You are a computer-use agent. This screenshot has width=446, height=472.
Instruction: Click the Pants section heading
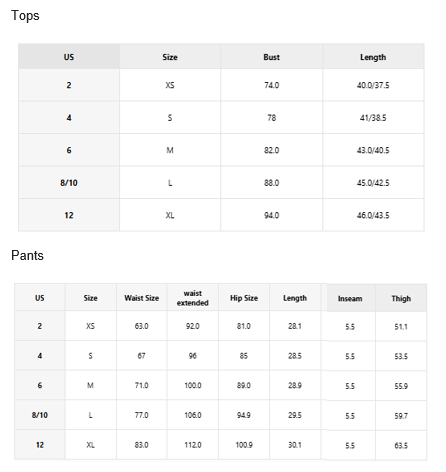click(x=27, y=255)
